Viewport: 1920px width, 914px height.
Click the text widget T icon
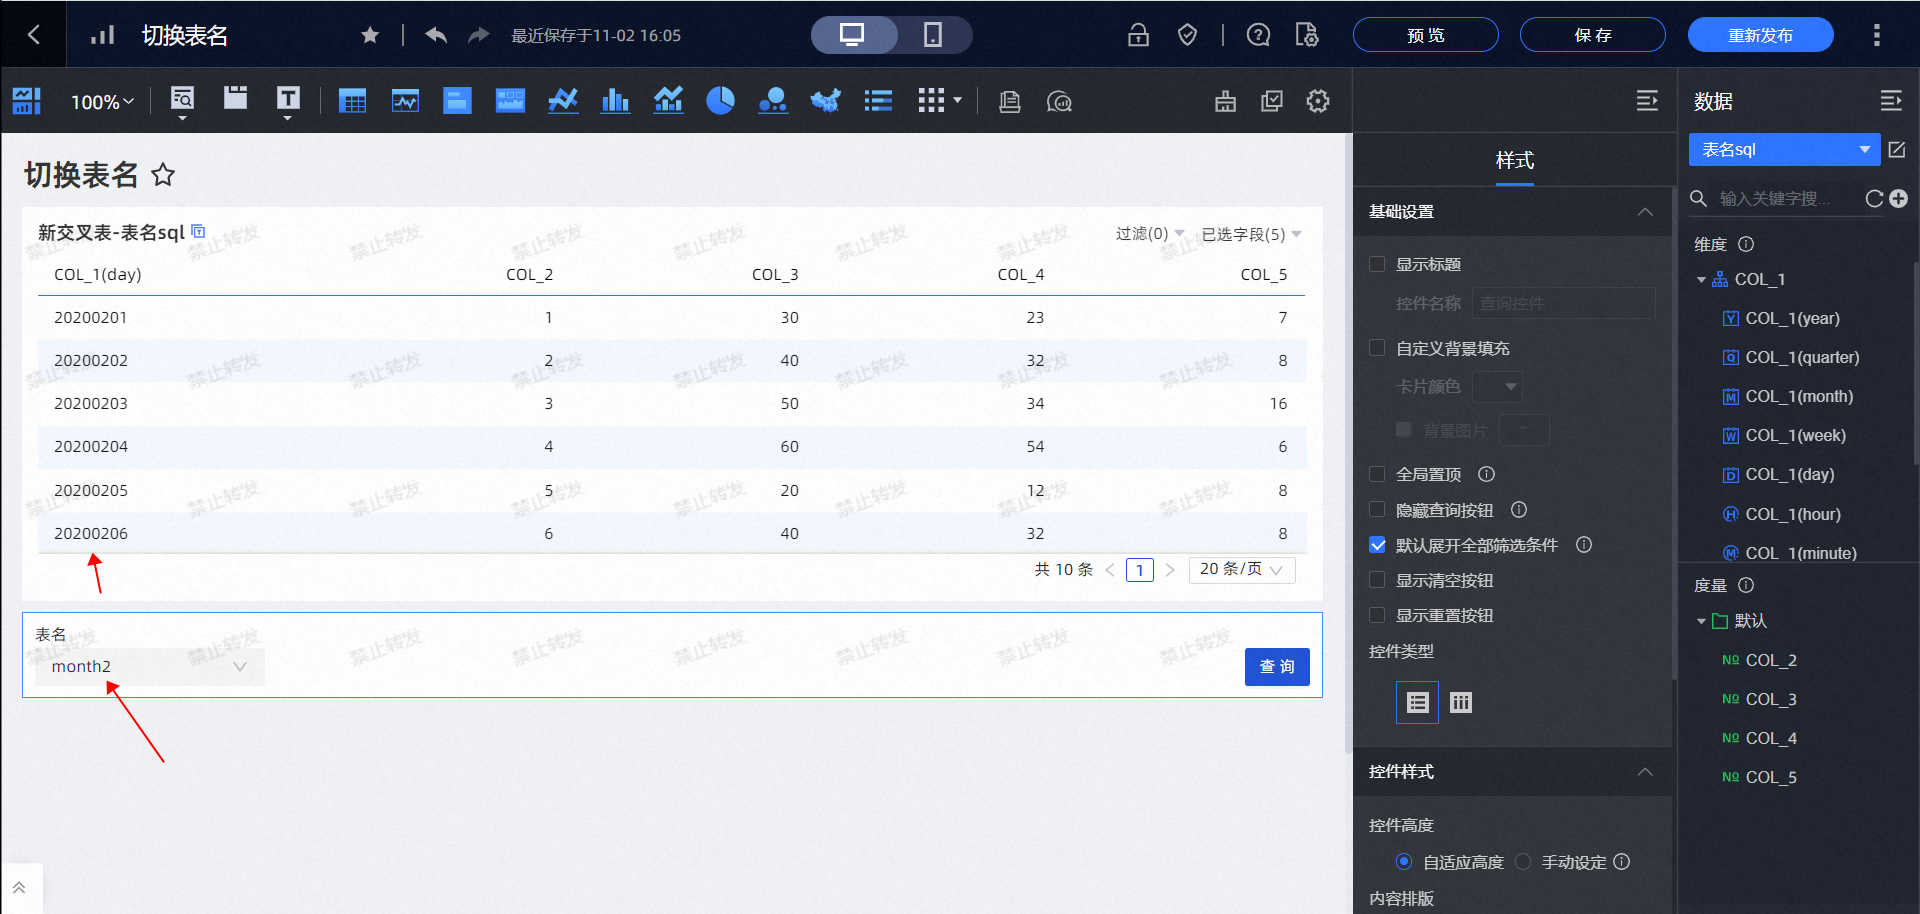pos(288,98)
